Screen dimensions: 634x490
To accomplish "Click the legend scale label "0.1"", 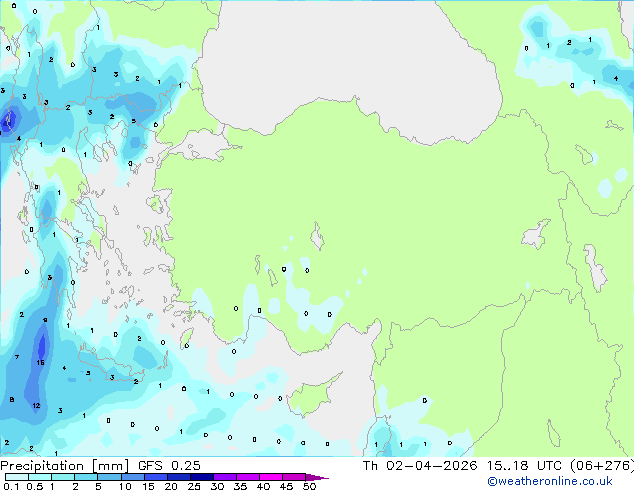I will coord(11,486).
